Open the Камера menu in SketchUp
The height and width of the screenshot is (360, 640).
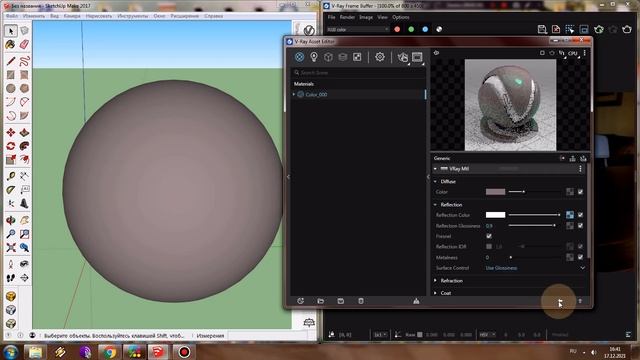point(72,16)
